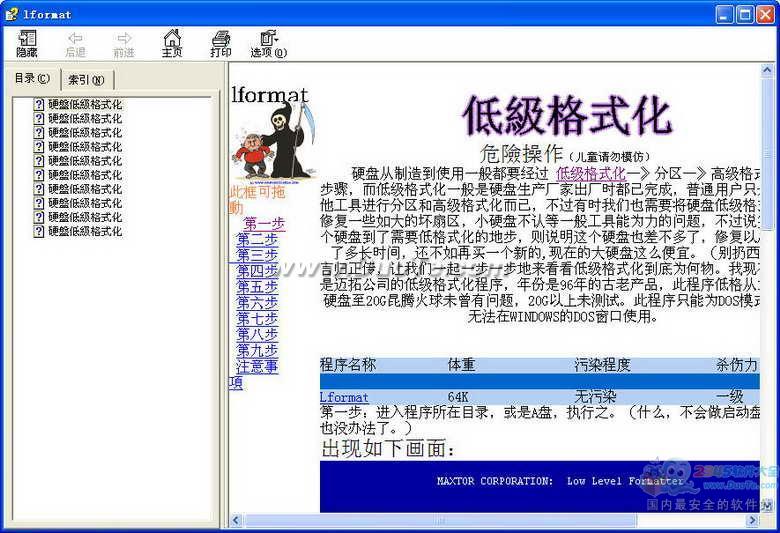Go to 主页 (Home) via toolbar
The width and height of the screenshot is (780, 533).
[172, 44]
